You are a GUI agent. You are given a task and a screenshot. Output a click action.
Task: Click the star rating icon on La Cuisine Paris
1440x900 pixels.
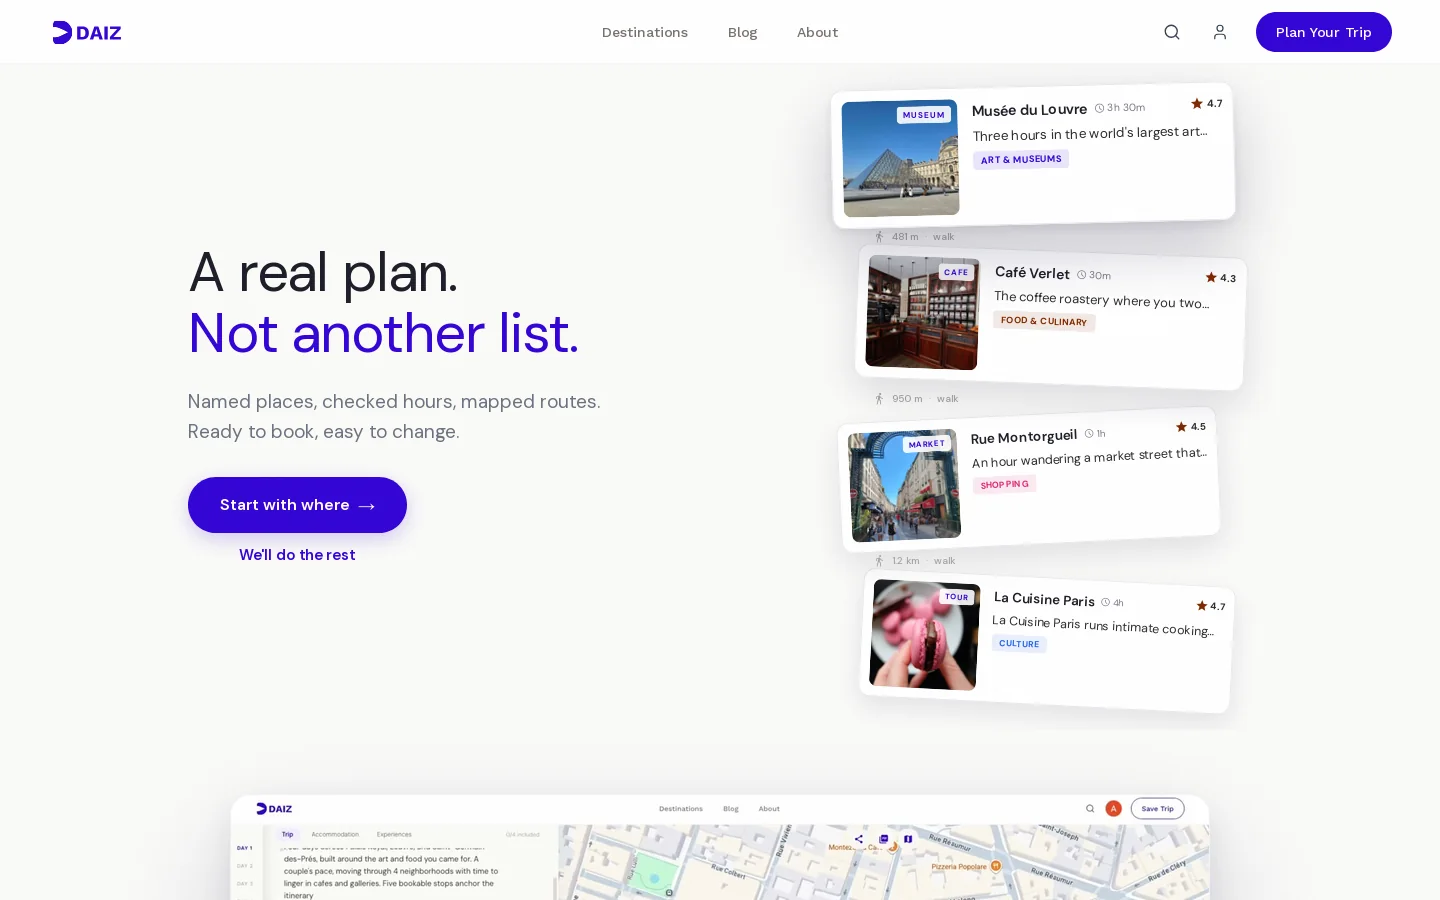pyautogui.click(x=1202, y=606)
